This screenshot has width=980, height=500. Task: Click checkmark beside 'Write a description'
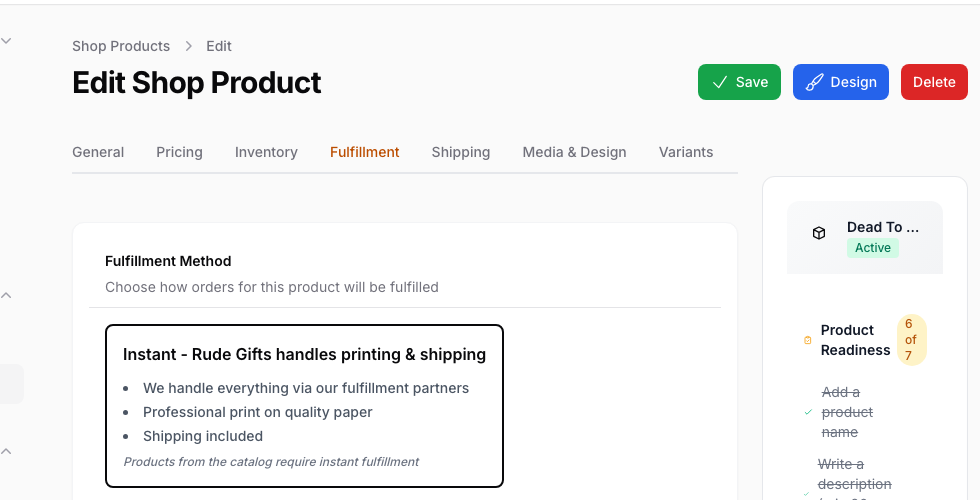(x=808, y=493)
